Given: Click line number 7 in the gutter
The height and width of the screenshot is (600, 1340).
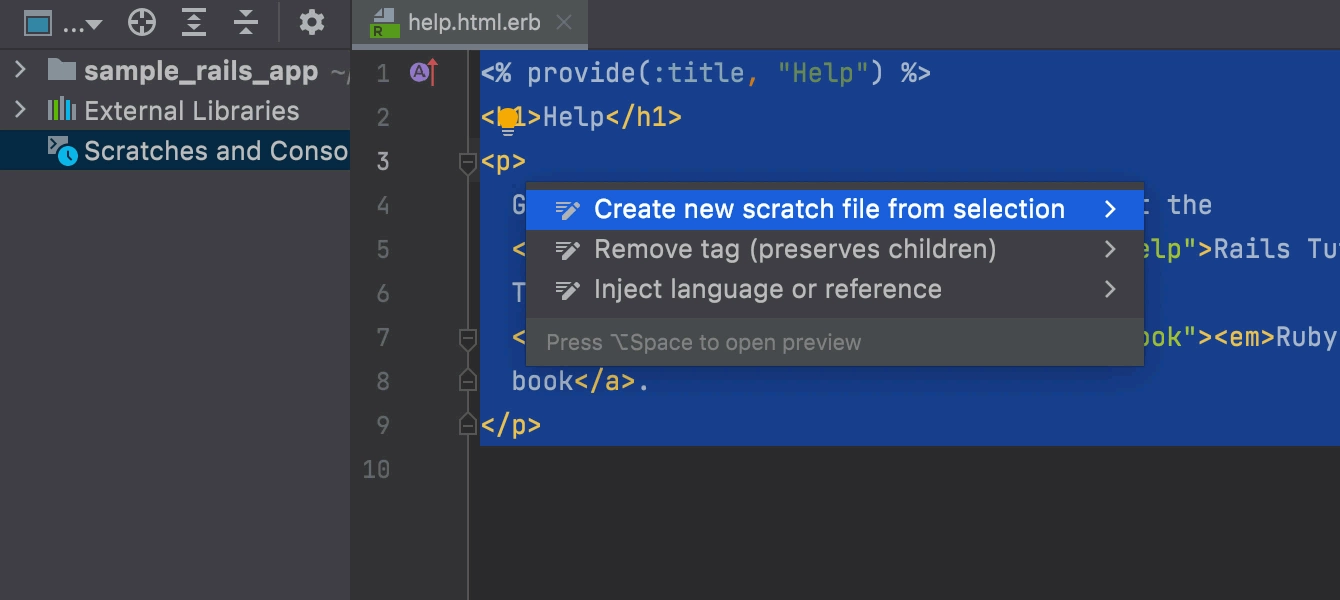Looking at the screenshot, I should pos(382,338).
